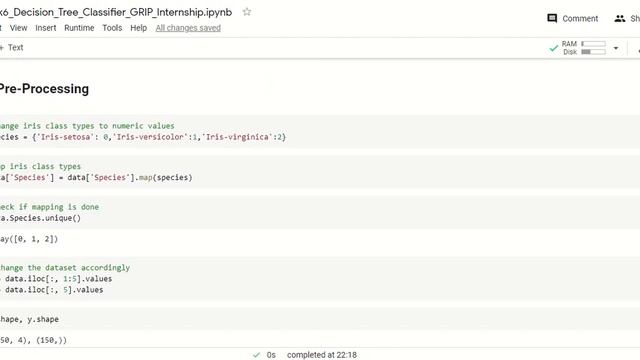Click the data['Species'].map(species) code line
640x360 pixels.
point(96,177)
